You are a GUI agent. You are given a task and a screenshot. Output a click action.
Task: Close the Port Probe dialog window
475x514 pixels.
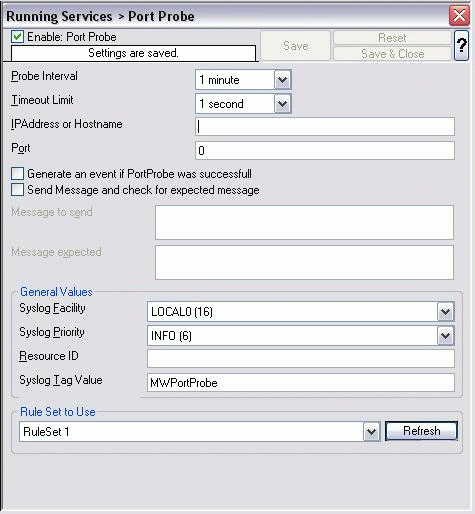[x=459, y=15]
